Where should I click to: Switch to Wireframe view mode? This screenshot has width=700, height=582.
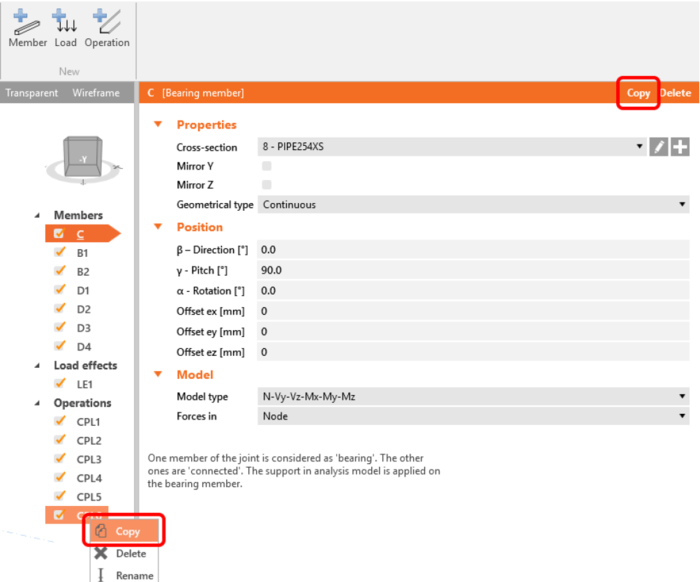(96, 93)
